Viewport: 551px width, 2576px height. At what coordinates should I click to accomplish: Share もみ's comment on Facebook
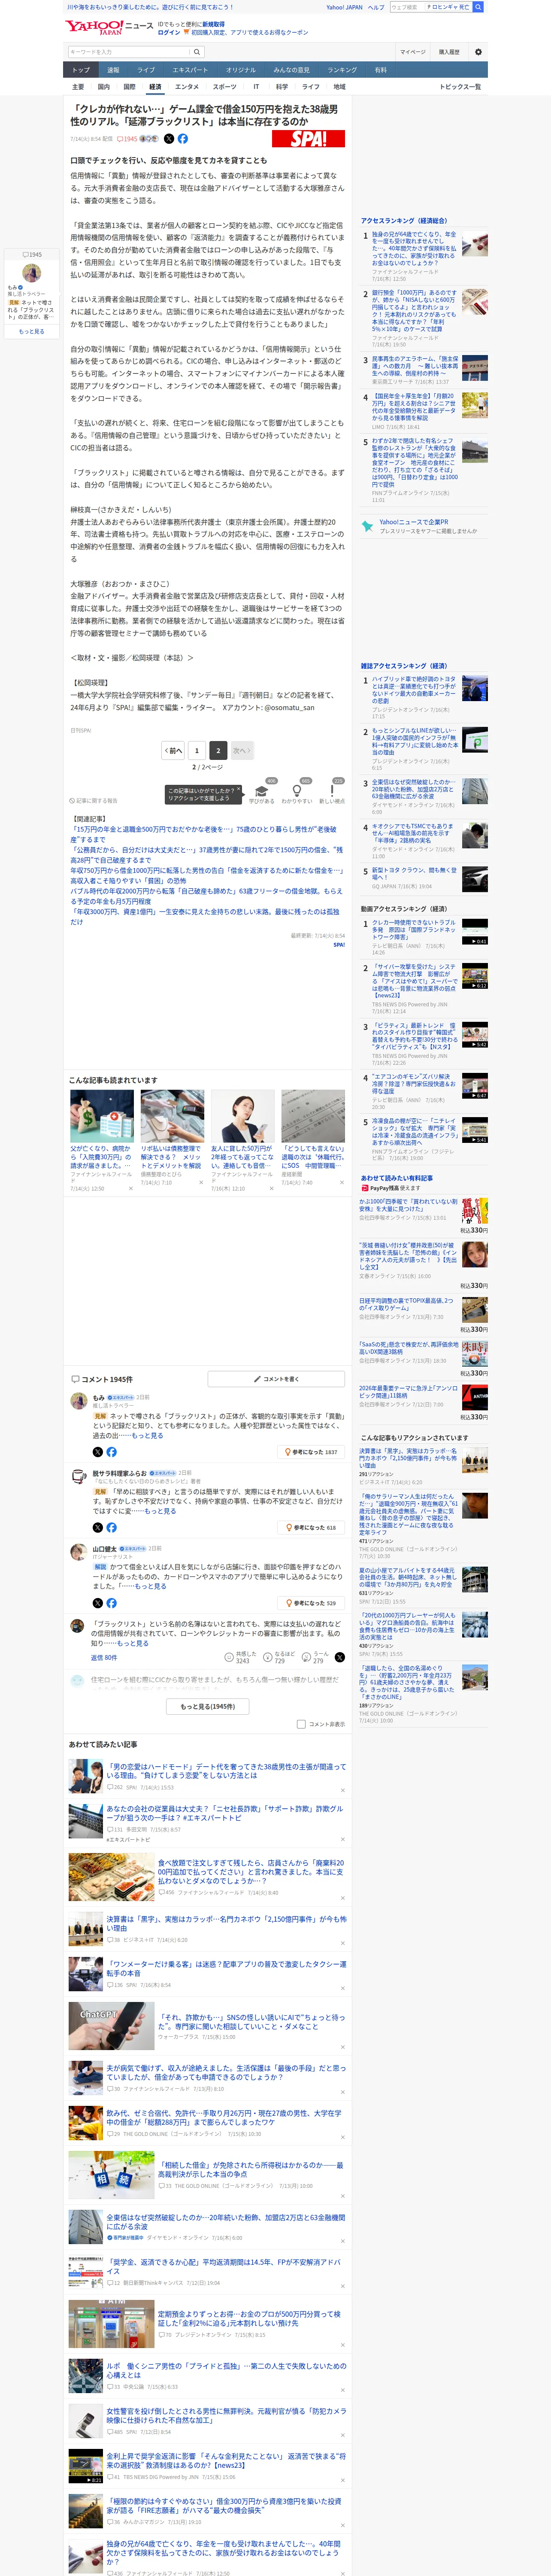tap(111, 1451)
